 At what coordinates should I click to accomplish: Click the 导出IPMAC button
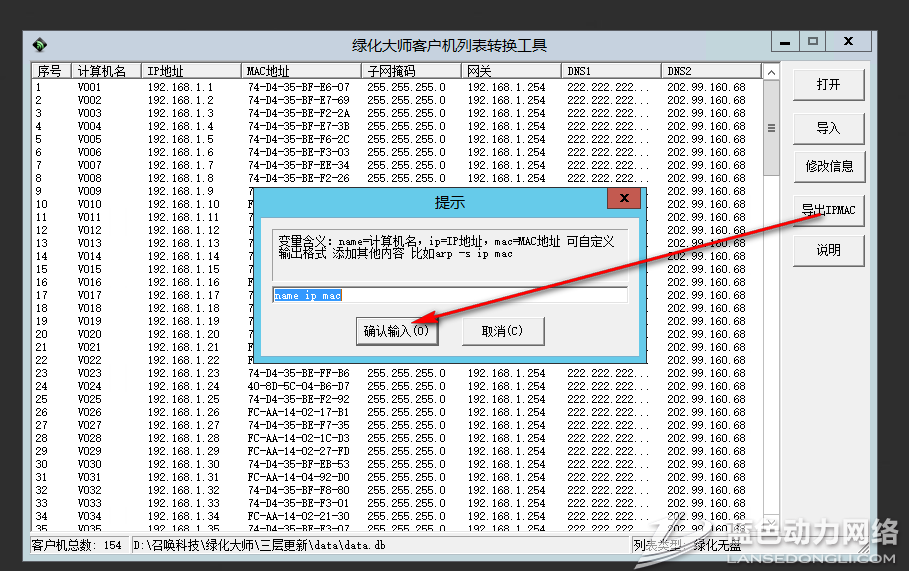pyautogui.click(x=828, y=209)
